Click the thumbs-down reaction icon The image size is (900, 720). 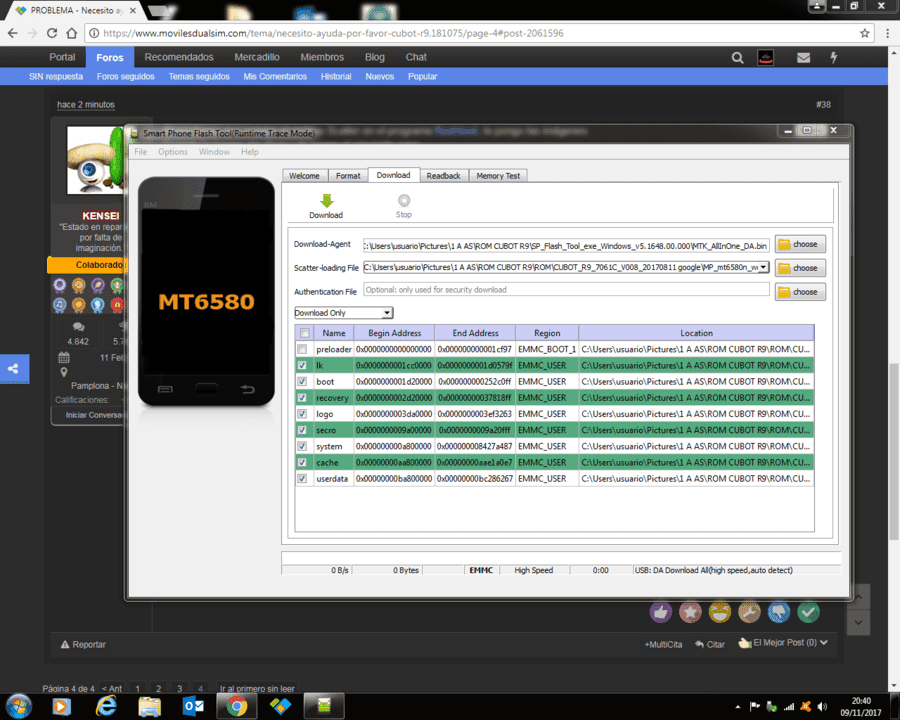pos(779,613)
